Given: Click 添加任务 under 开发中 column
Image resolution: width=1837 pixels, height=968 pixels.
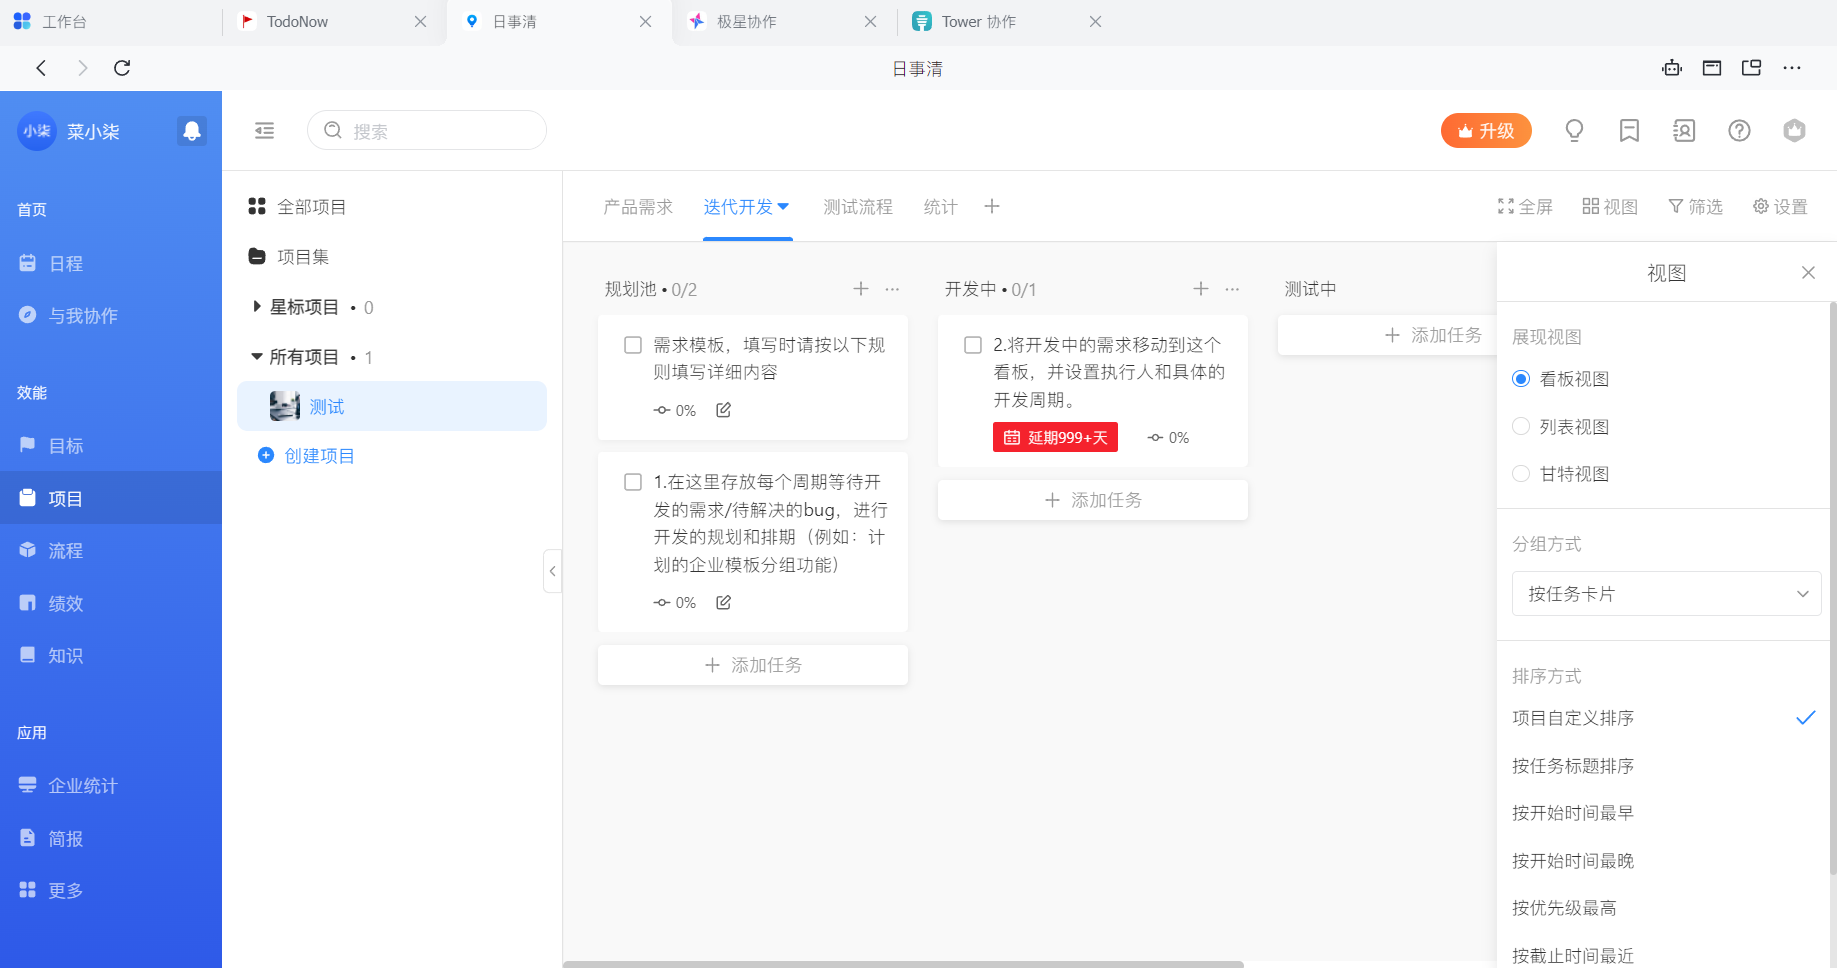Looking at the screenshot, I should [x=1093, y=500].
